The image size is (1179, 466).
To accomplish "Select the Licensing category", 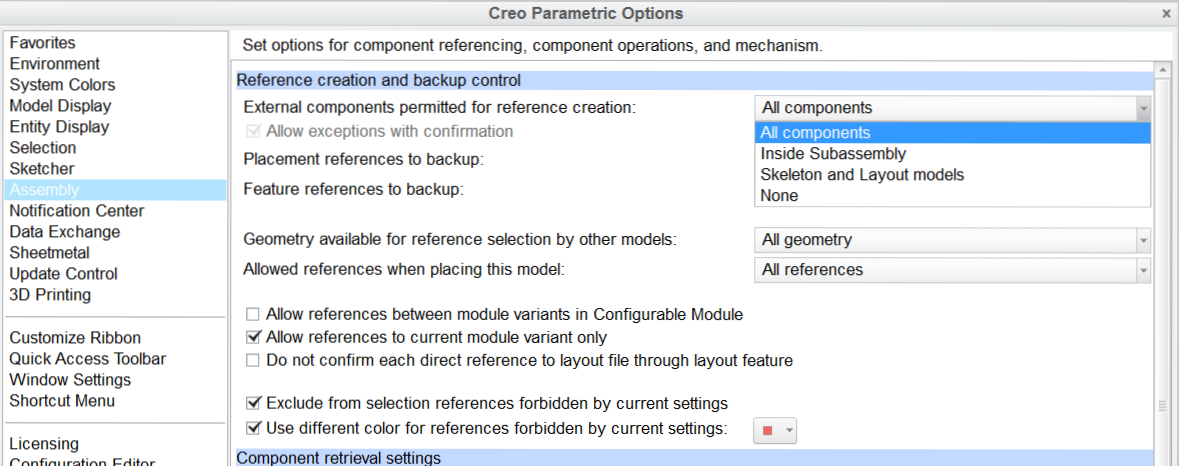I will 44,444.
